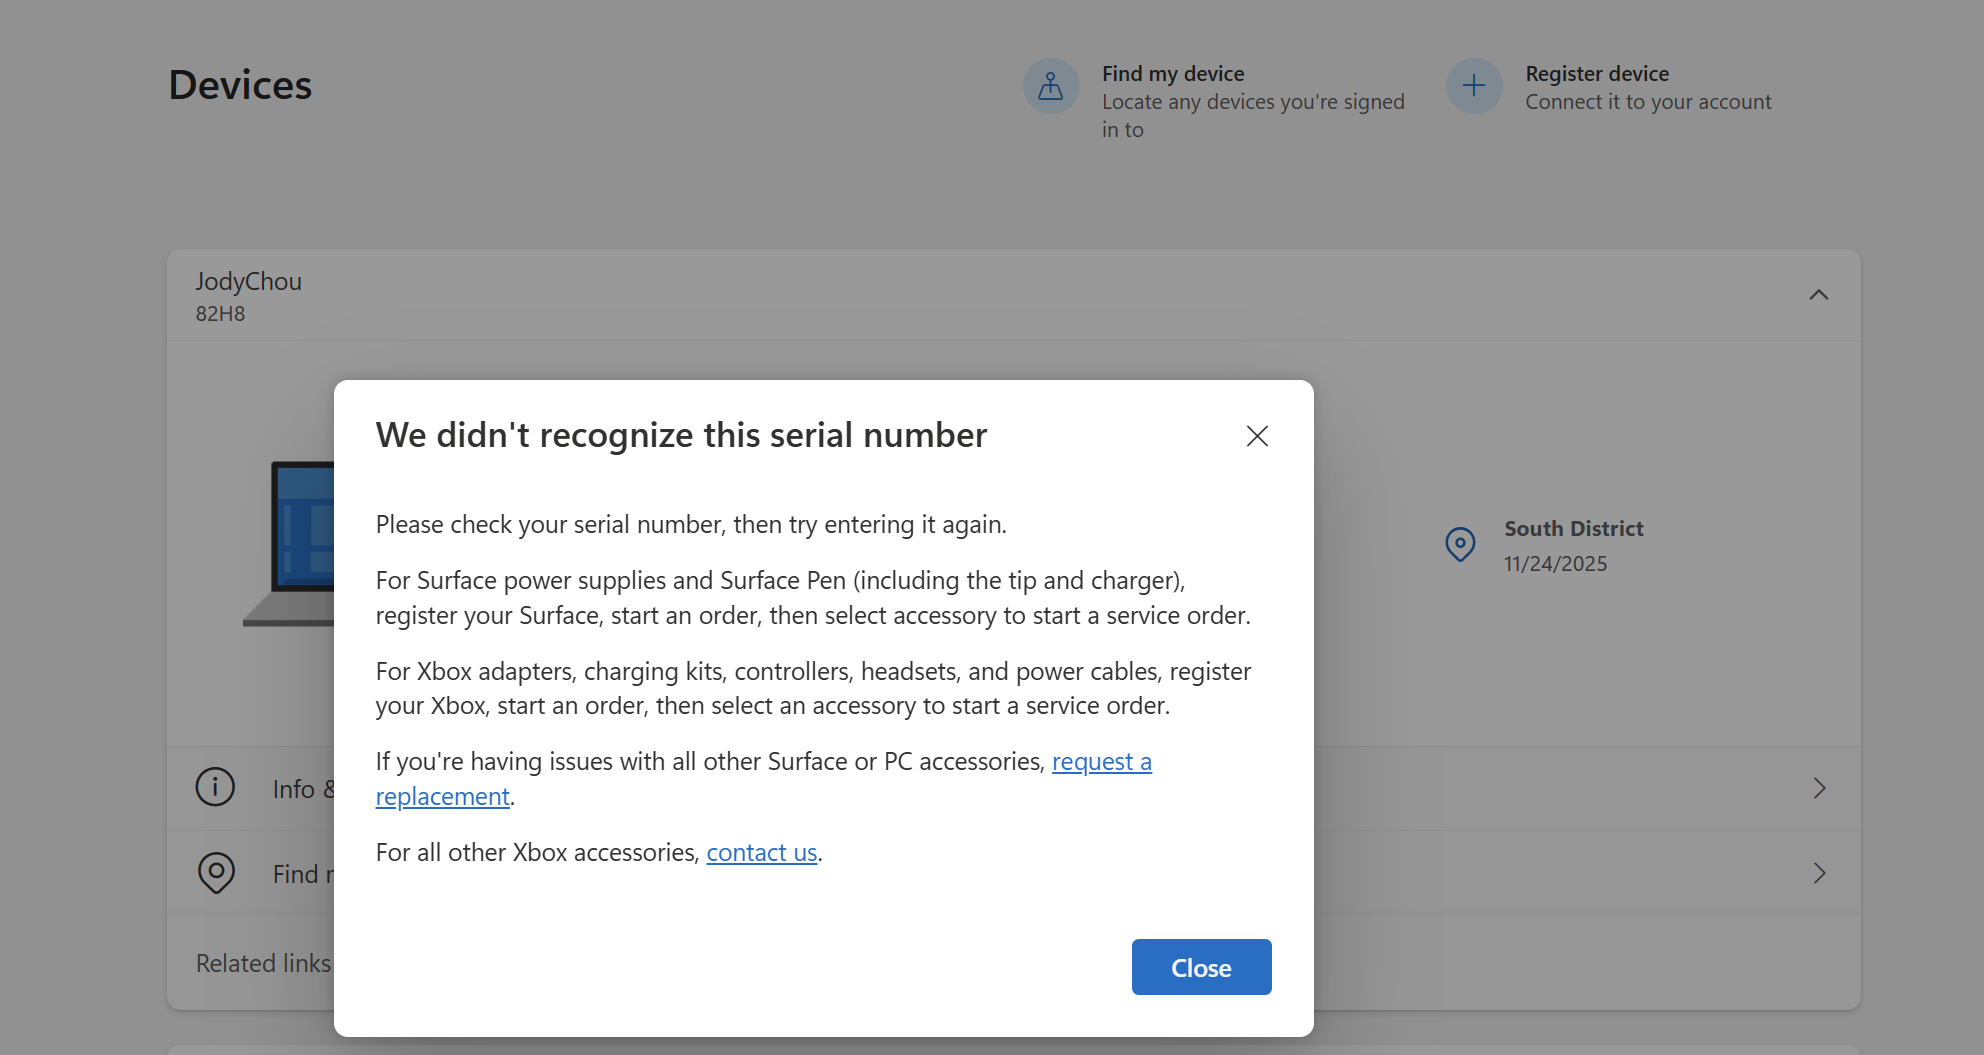Open Register device heading link
This screenshot has width=1984, height=1055.
coord(1597,74)
